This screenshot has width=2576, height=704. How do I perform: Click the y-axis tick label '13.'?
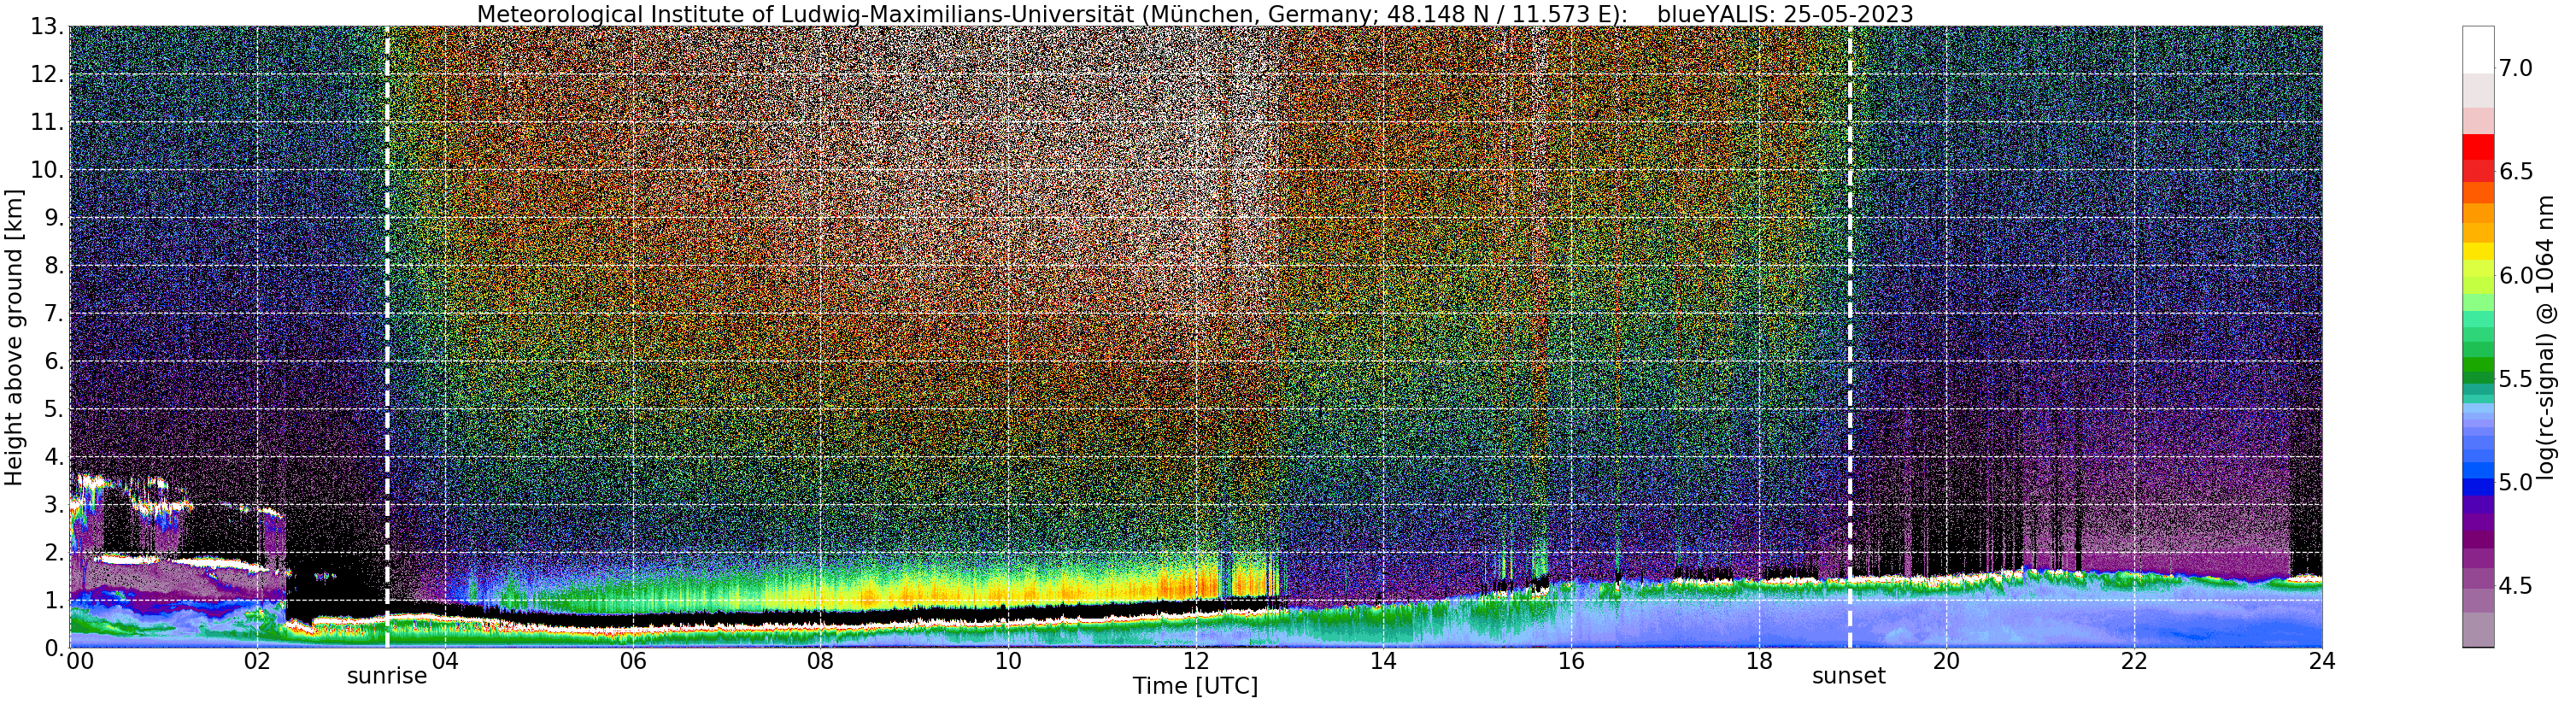point(48,27)
